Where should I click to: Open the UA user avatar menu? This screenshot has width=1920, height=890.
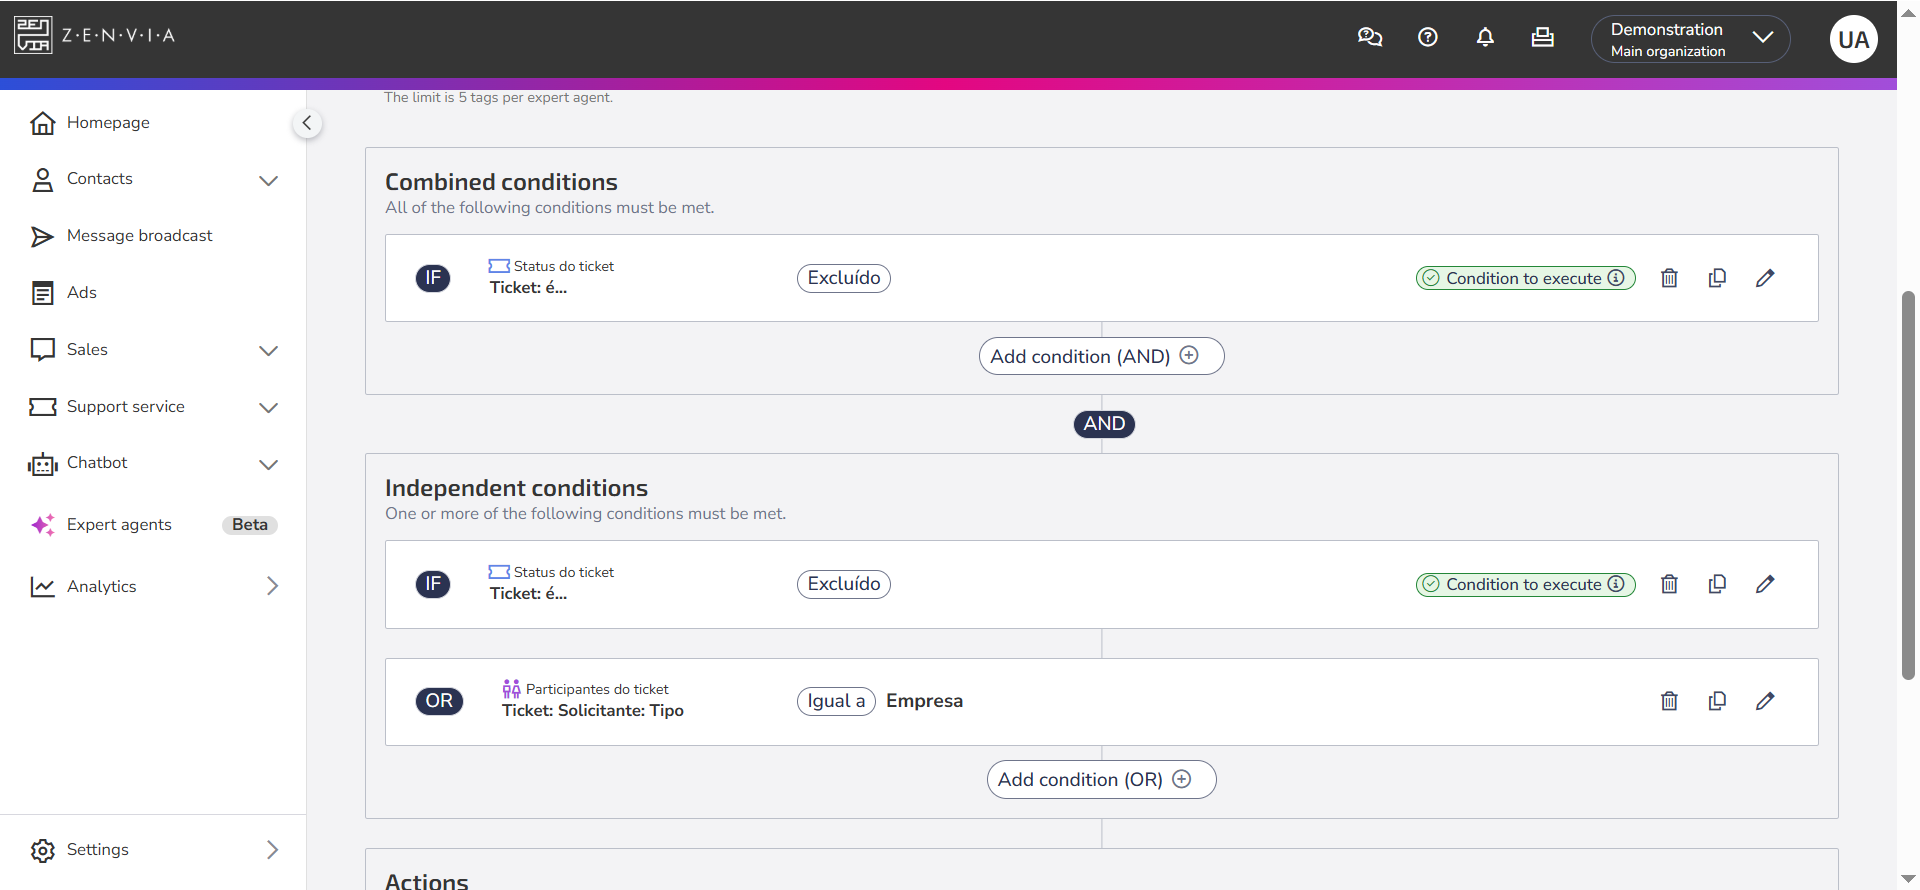coord(1853,39)
